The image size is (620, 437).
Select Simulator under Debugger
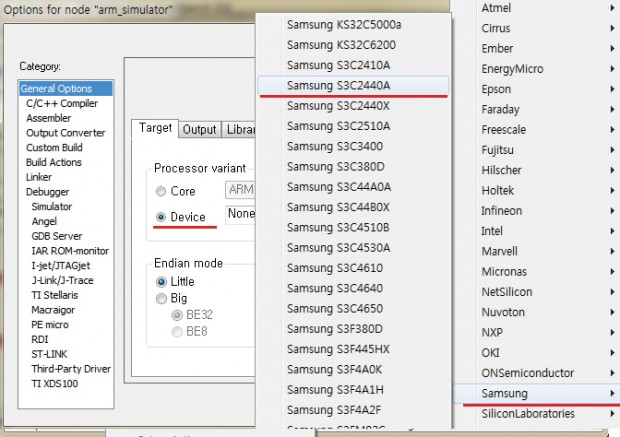tap(52, 206)
